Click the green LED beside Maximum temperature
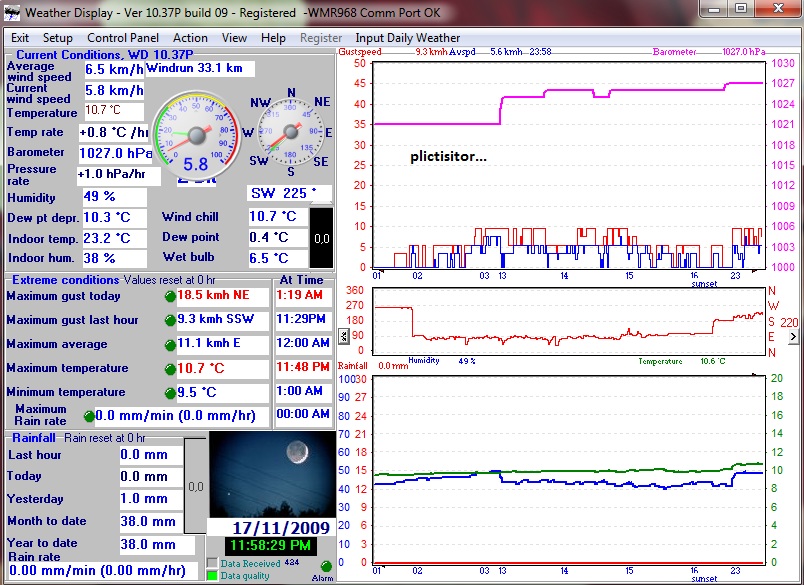Screen dimensions: 804x585 pos(170,369)
